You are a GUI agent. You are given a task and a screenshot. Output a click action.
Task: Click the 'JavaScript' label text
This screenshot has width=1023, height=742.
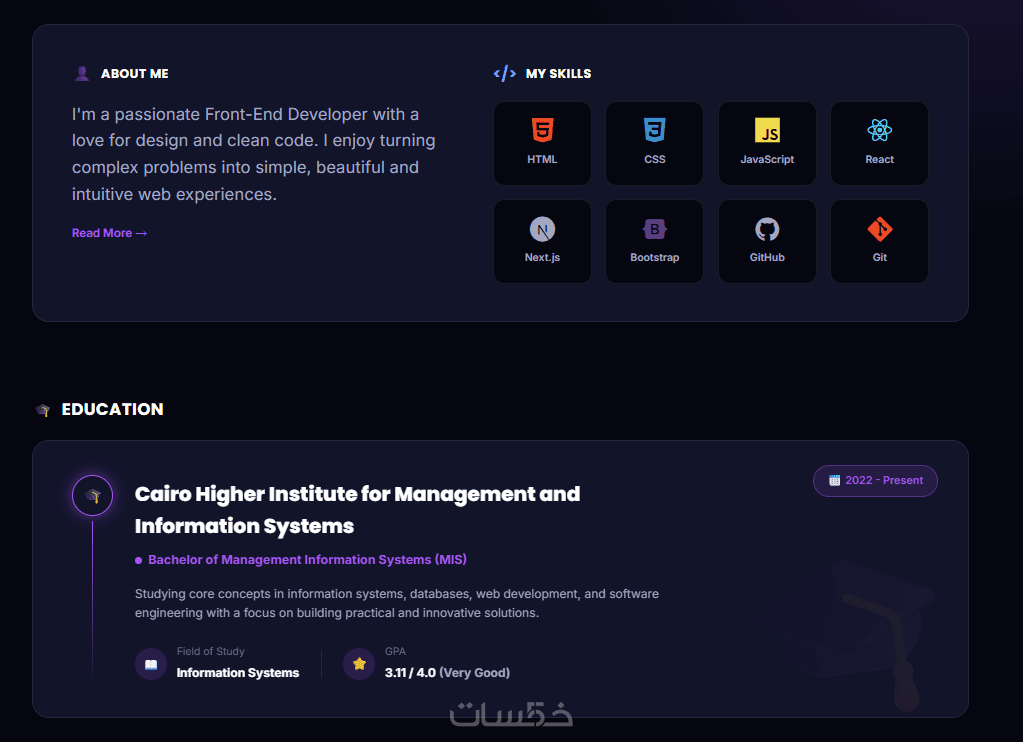tap(767, 159)
